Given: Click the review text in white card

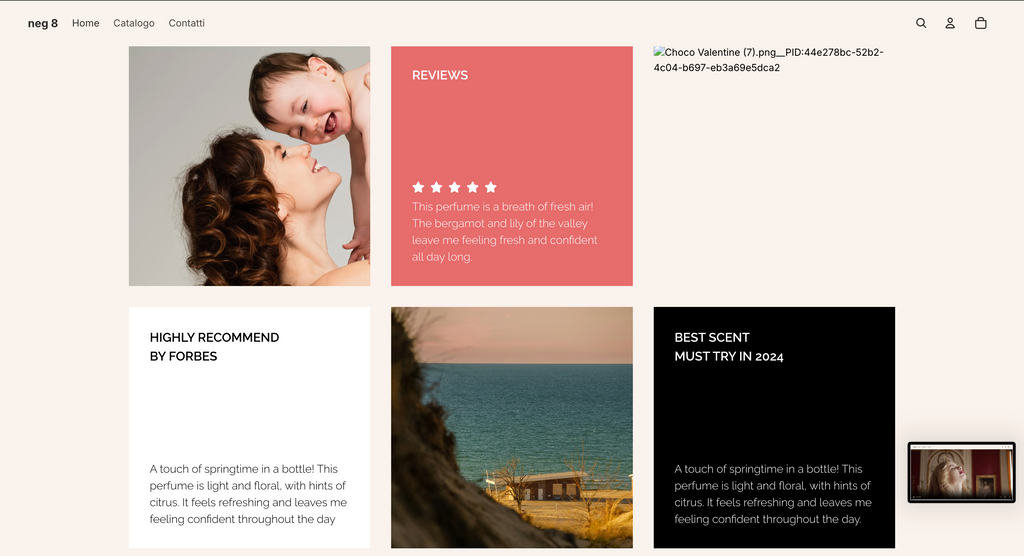Looking at the screenshot, I should tap(248, 493).
